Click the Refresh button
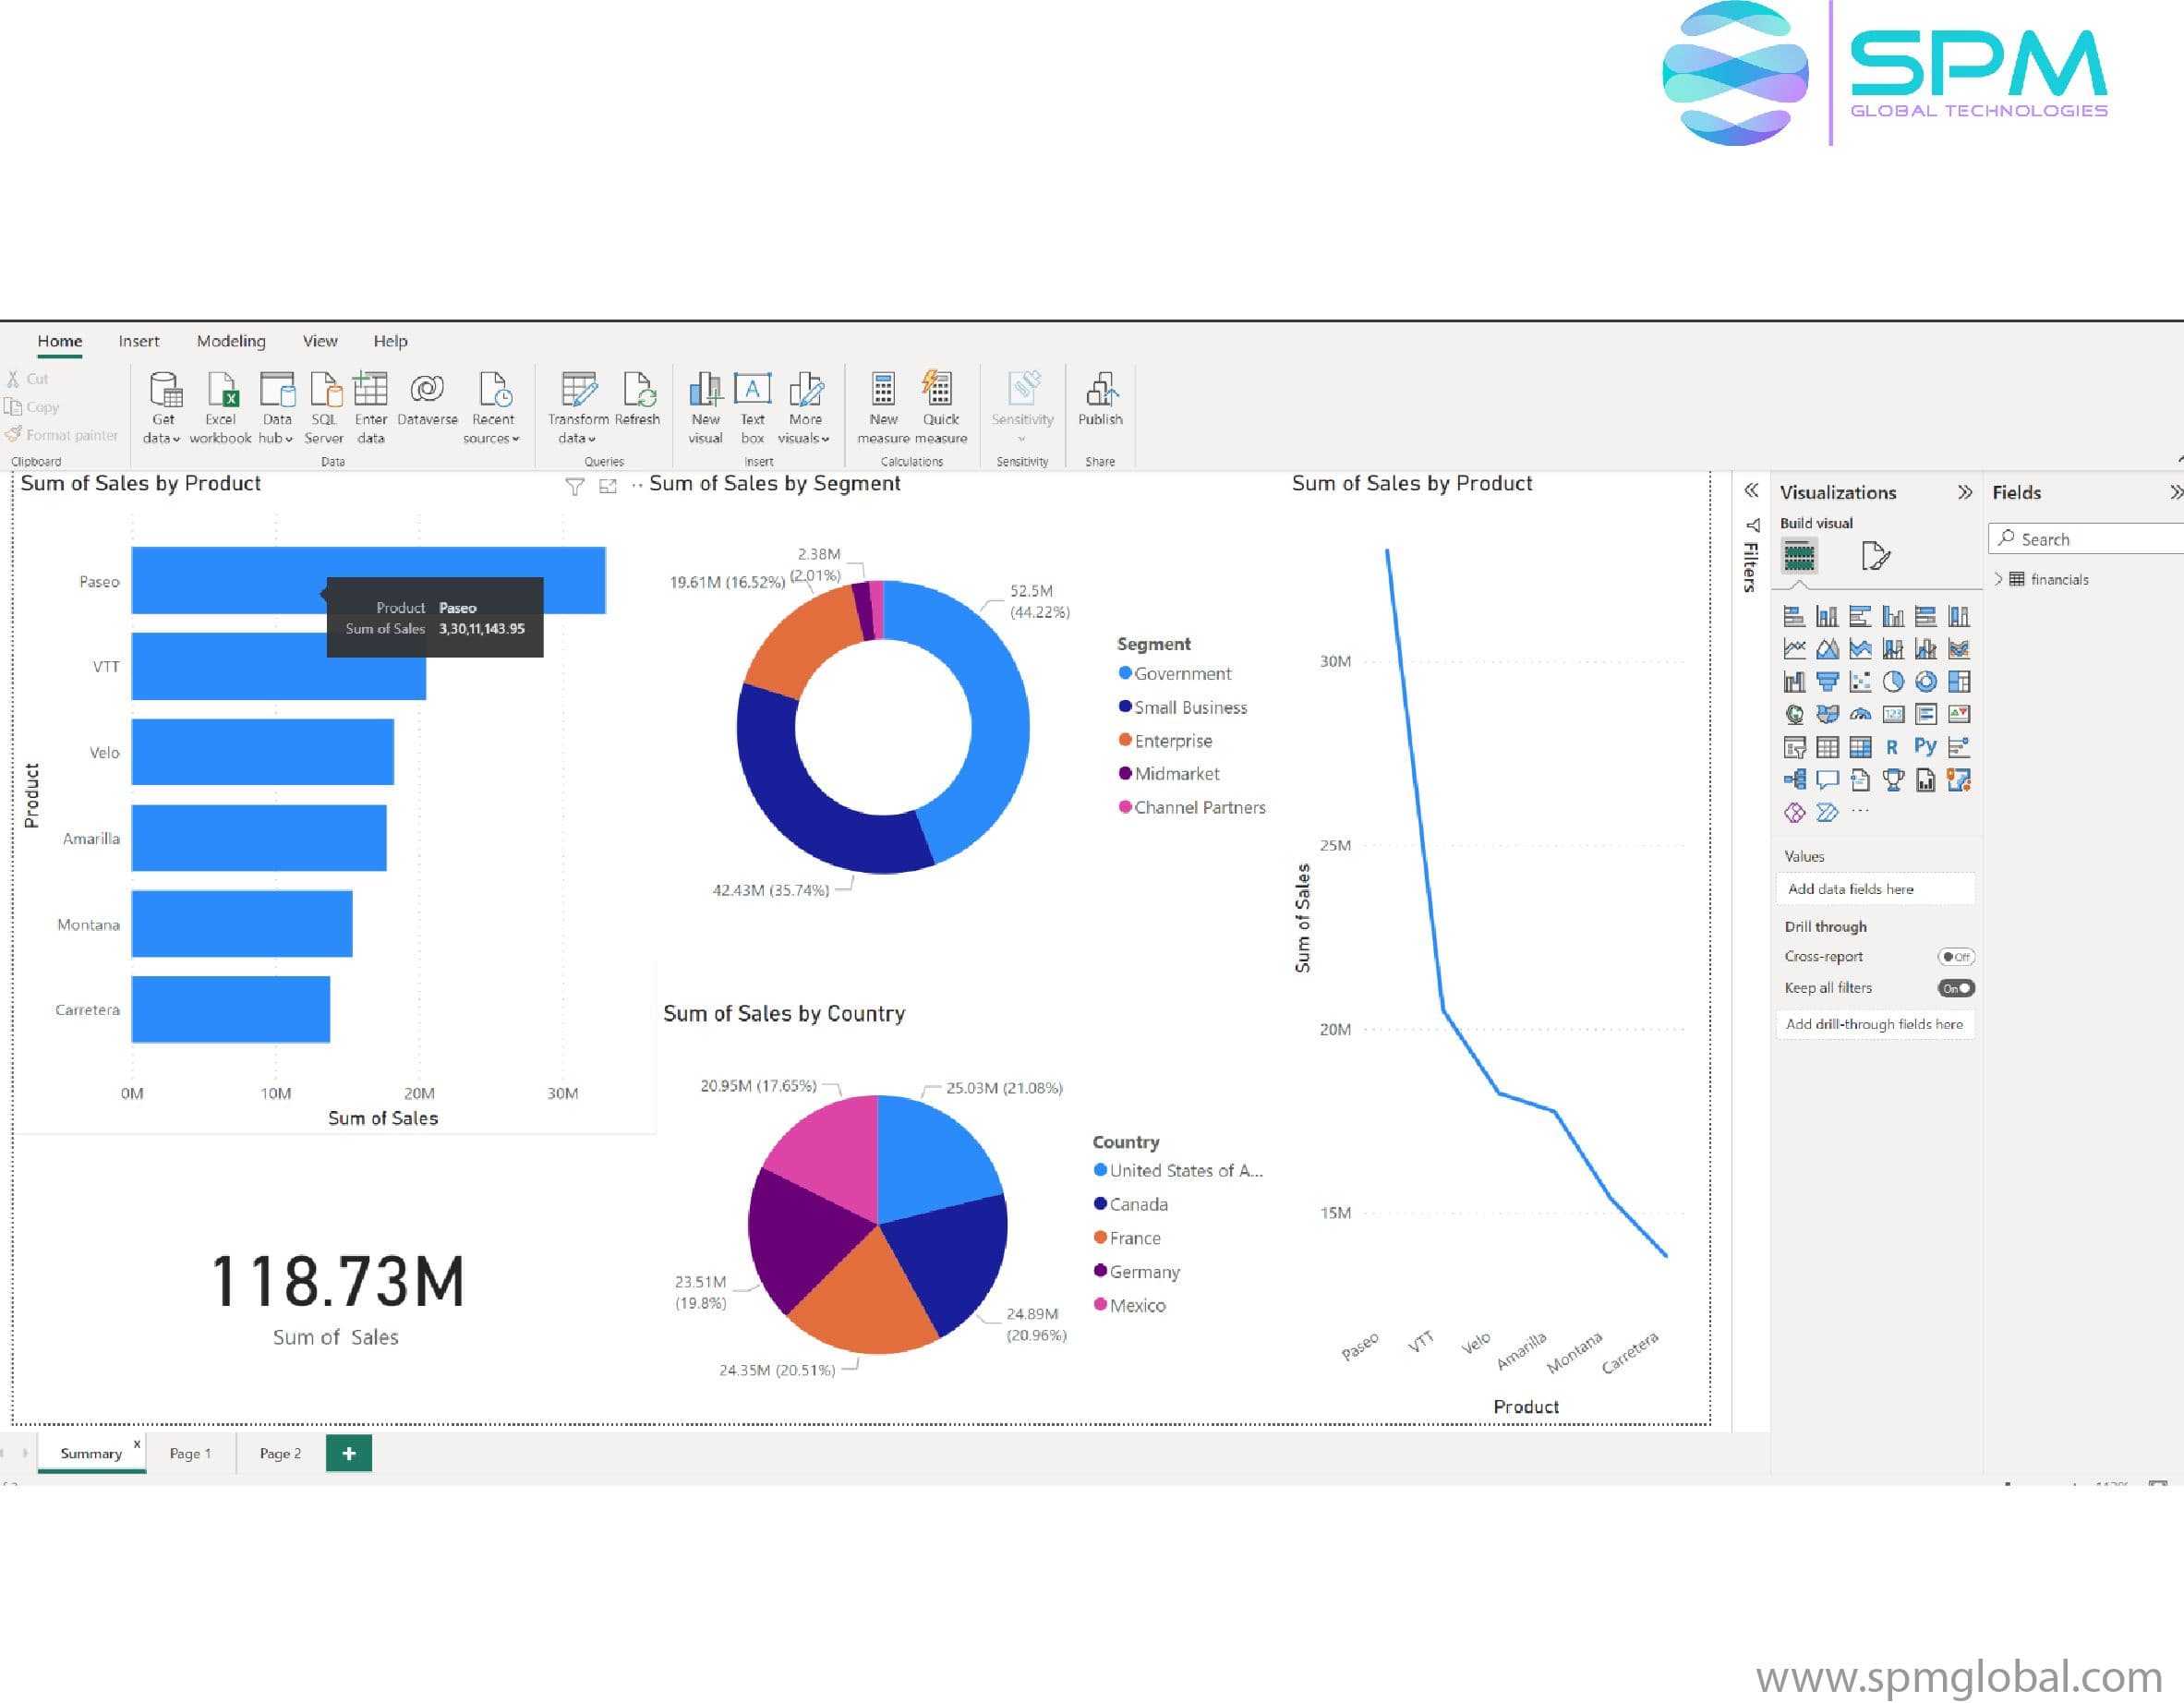 click(x=637, y=399)
